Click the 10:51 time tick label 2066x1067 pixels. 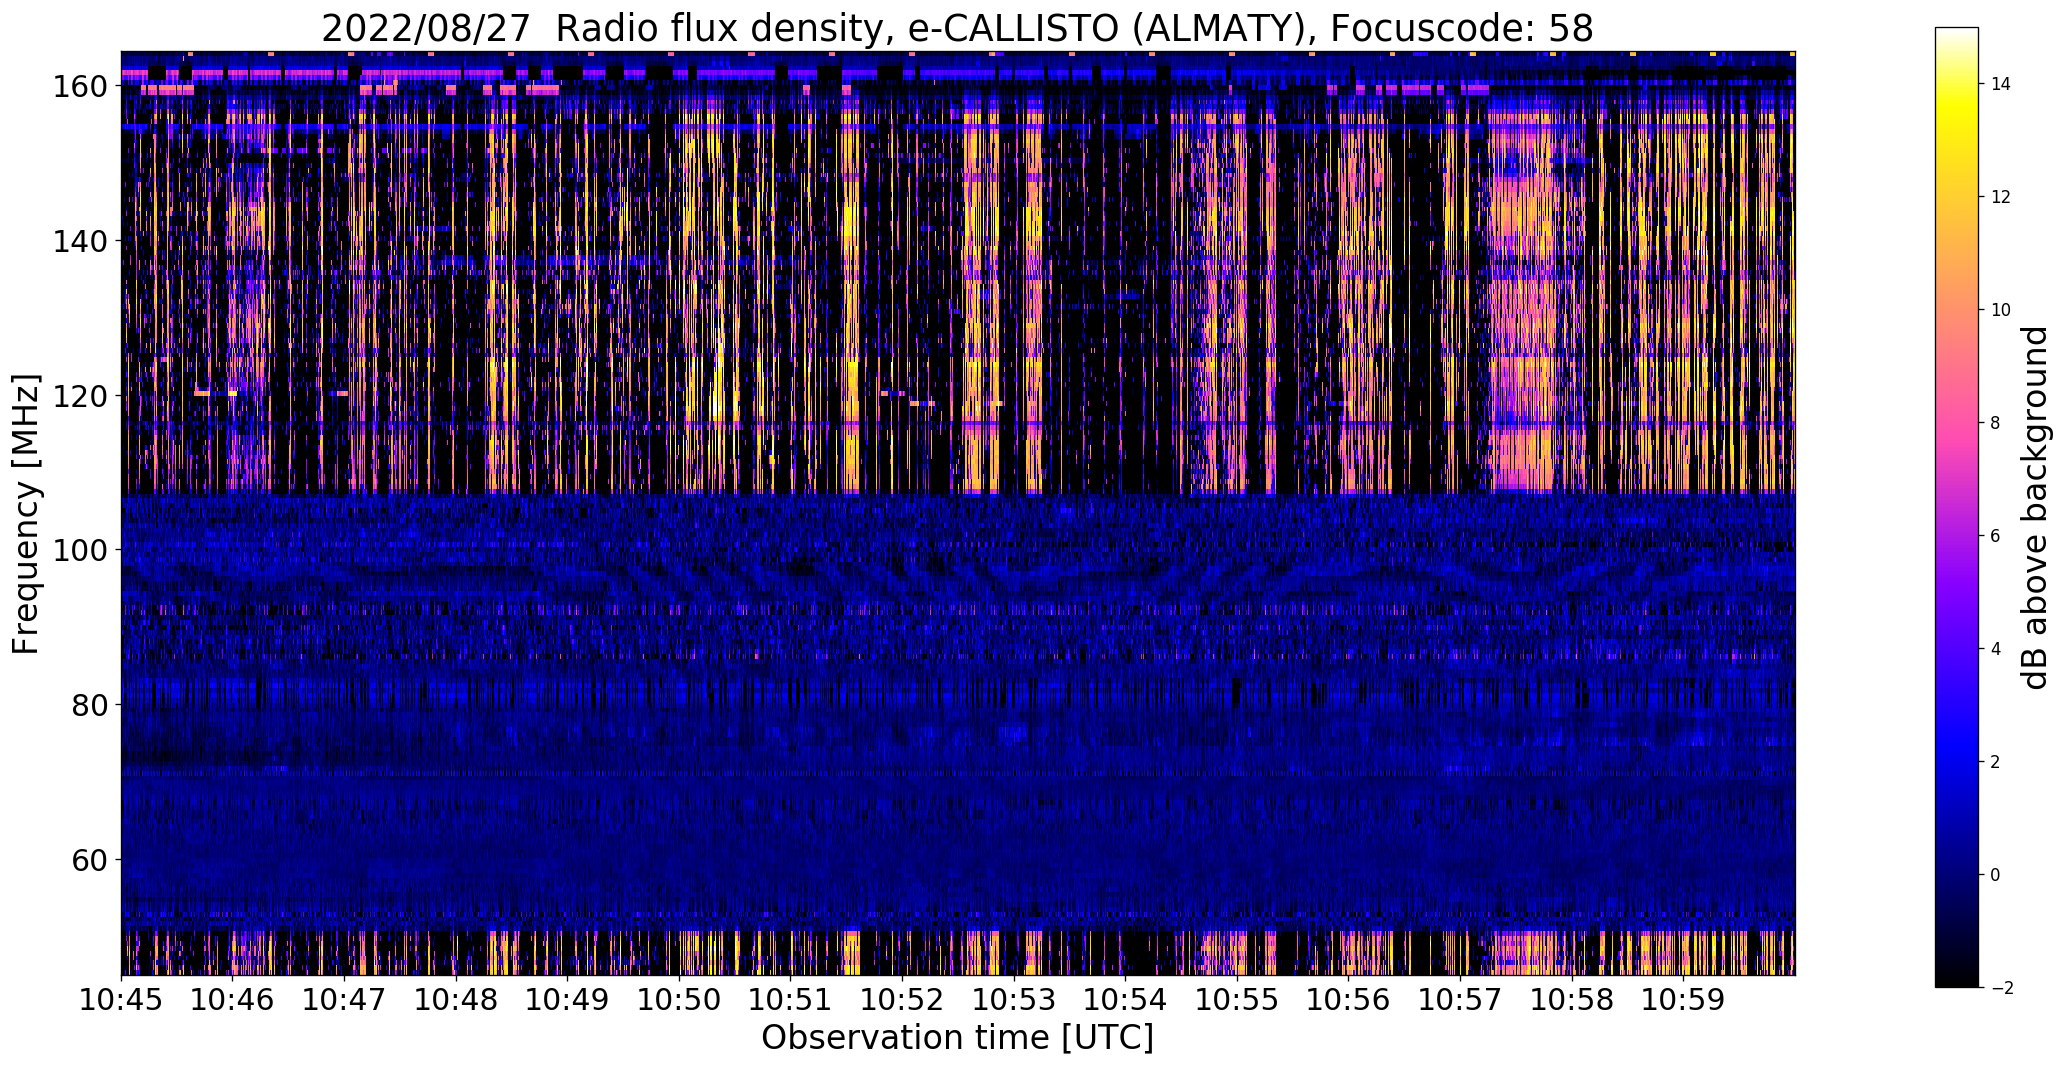pos(790,999)
